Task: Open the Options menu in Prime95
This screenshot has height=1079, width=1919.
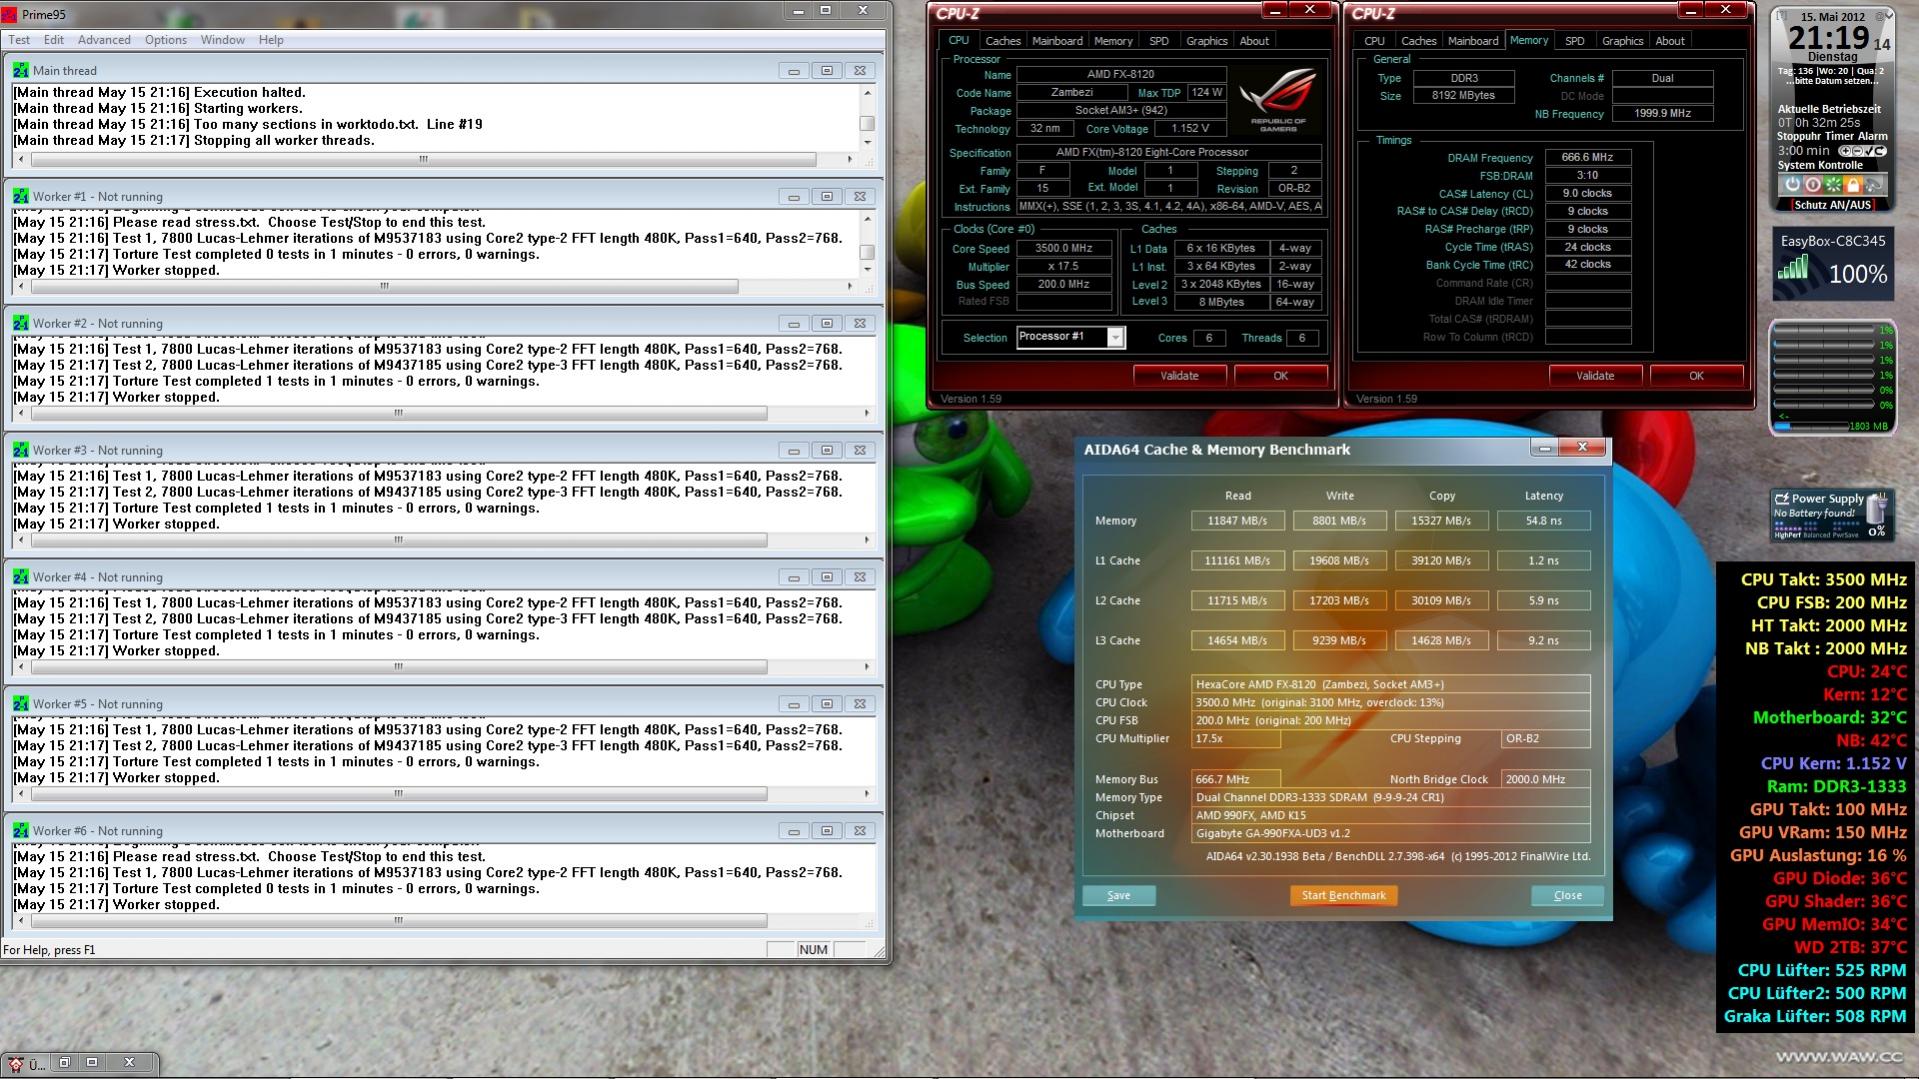Action: (166, 40)
